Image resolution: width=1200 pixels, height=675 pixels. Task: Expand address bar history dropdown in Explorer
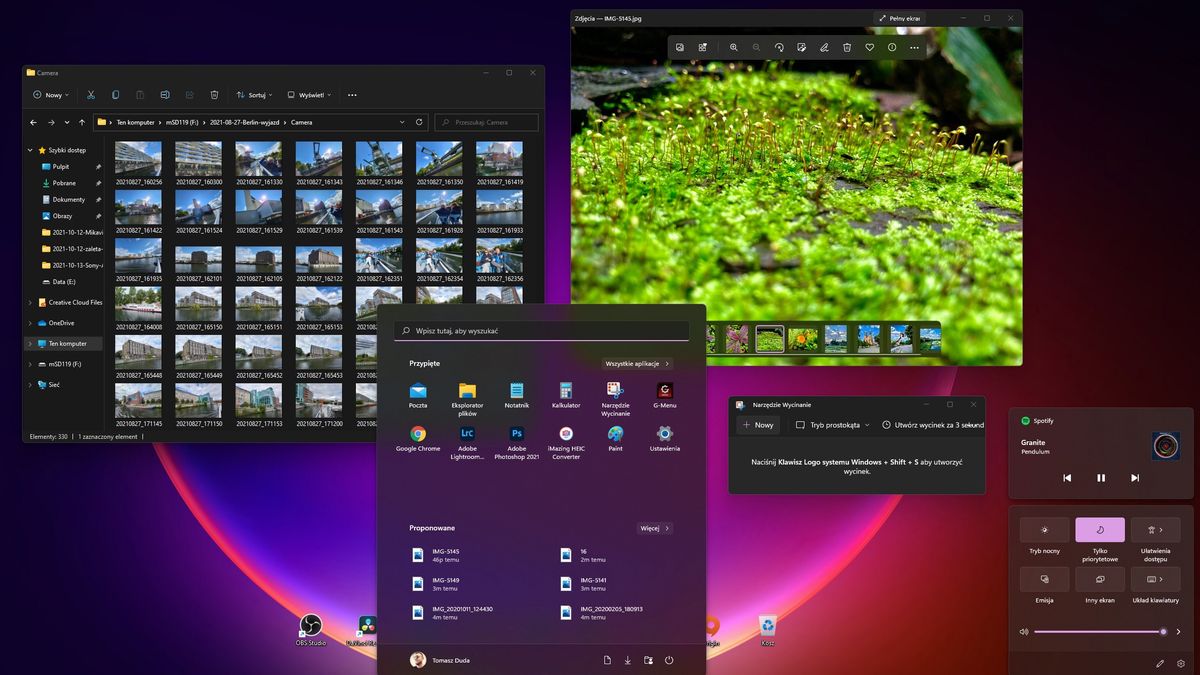coord(402,122)
